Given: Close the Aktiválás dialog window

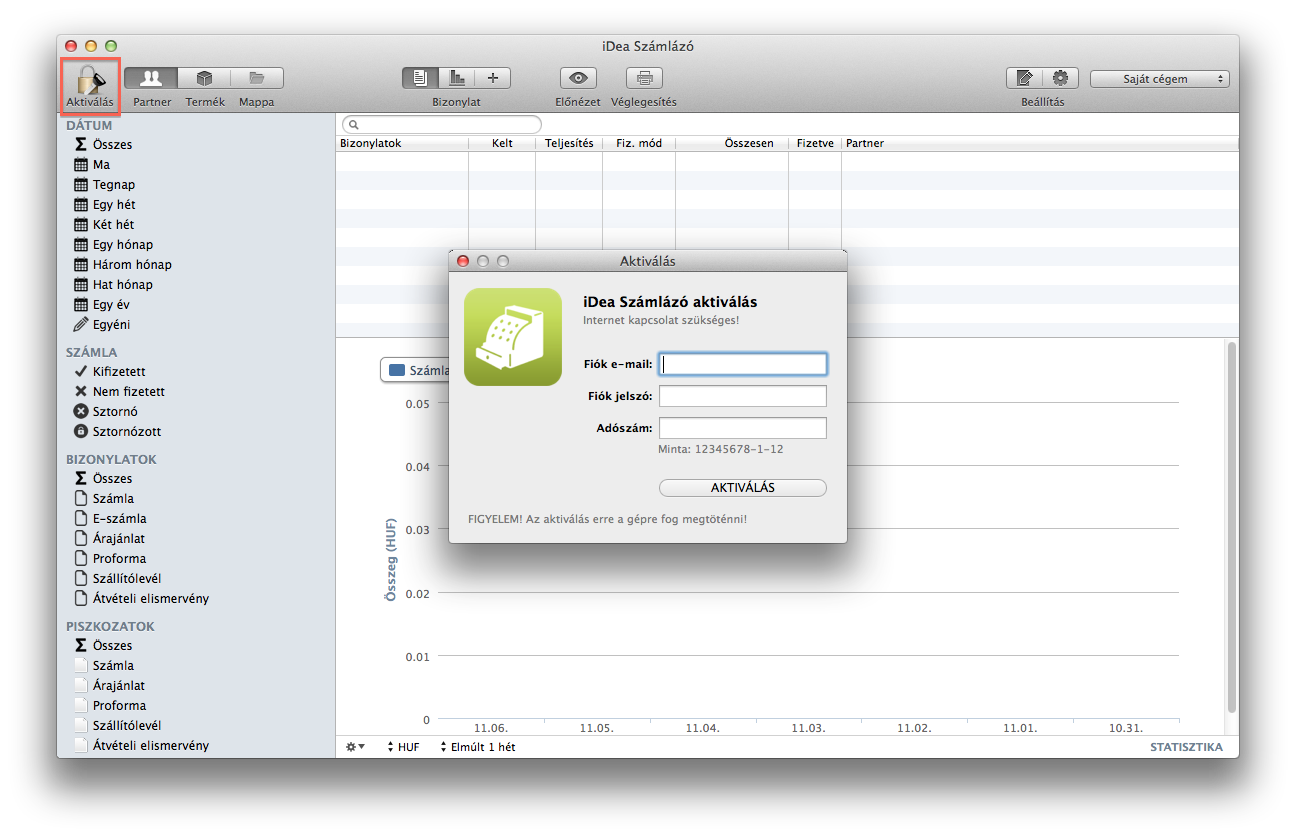Looking at the screenshot, I should pos(463,261).
